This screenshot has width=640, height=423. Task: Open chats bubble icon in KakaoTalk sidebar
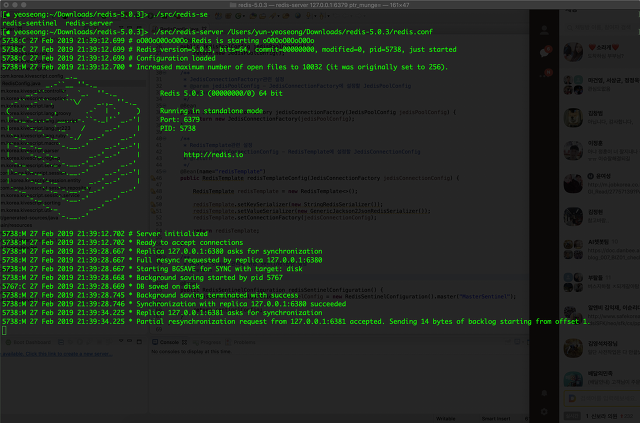pos(544,52)
